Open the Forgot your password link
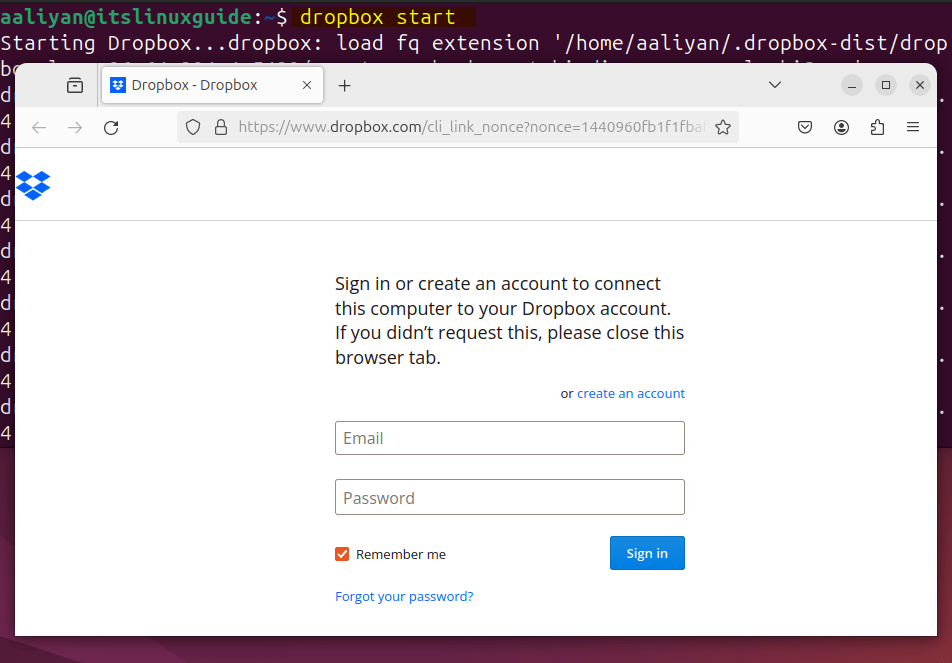The image size is (952, 663). click(x=404, y=596)
